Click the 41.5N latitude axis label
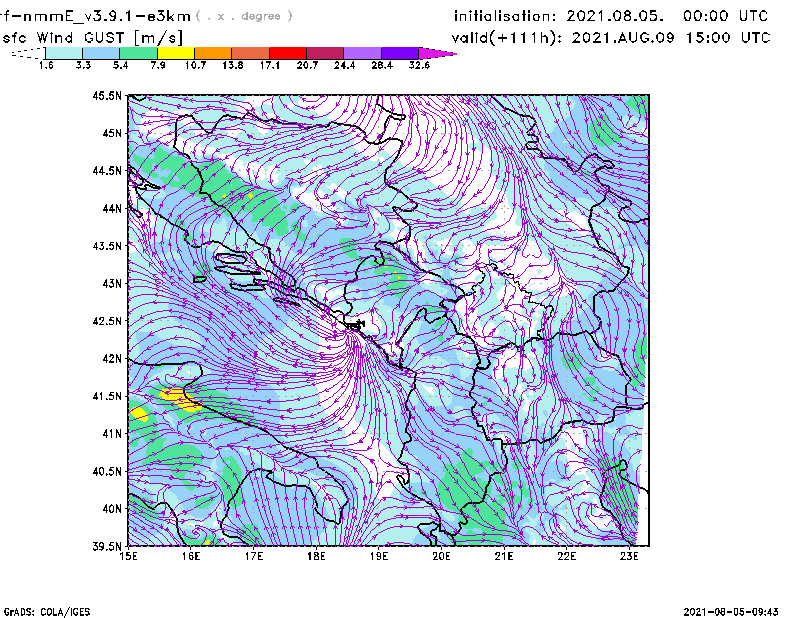Viewport: 800px width, 618px height. (x=107, y=396)
